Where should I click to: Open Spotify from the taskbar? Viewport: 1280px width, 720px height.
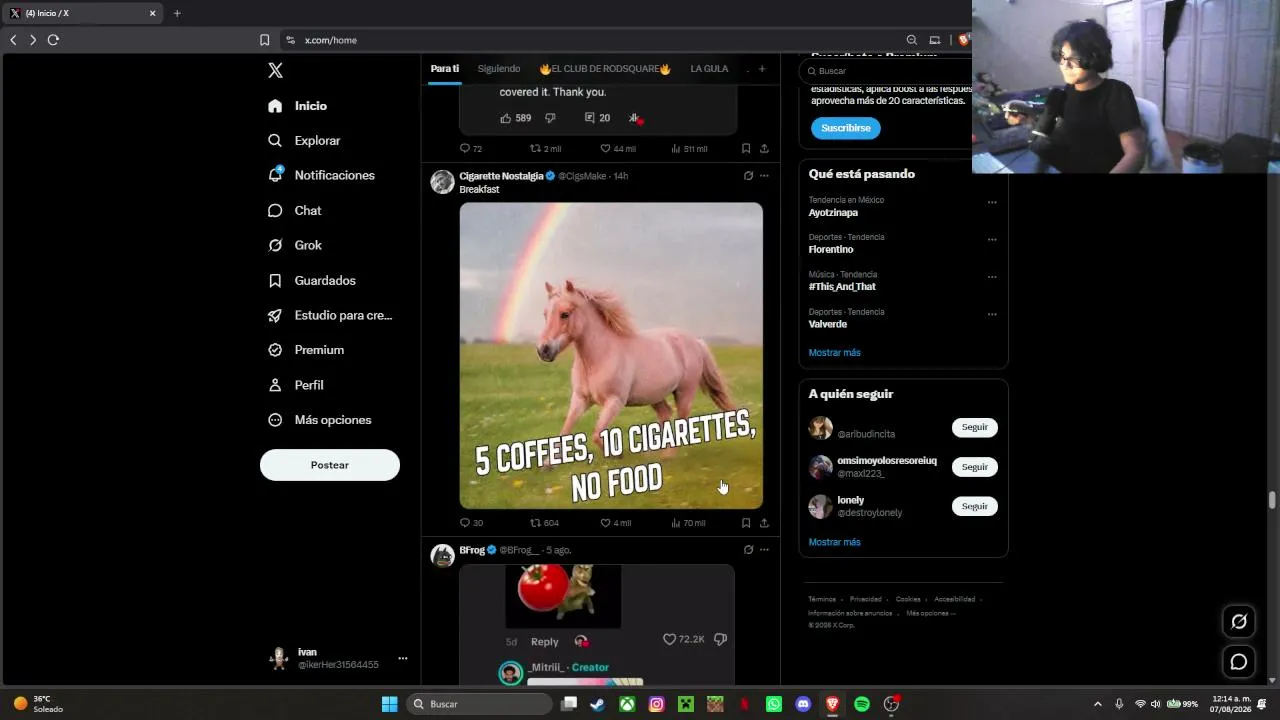[x=862, y=704]
